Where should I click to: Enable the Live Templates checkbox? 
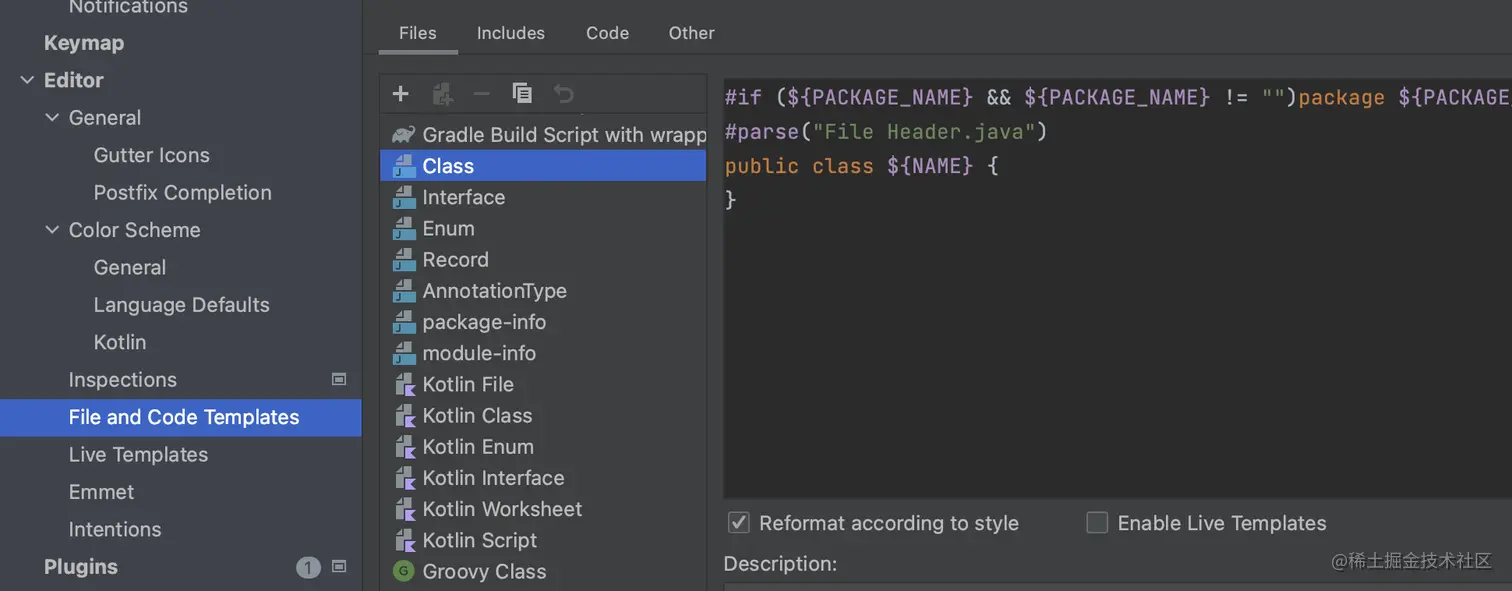[1097, 523]
